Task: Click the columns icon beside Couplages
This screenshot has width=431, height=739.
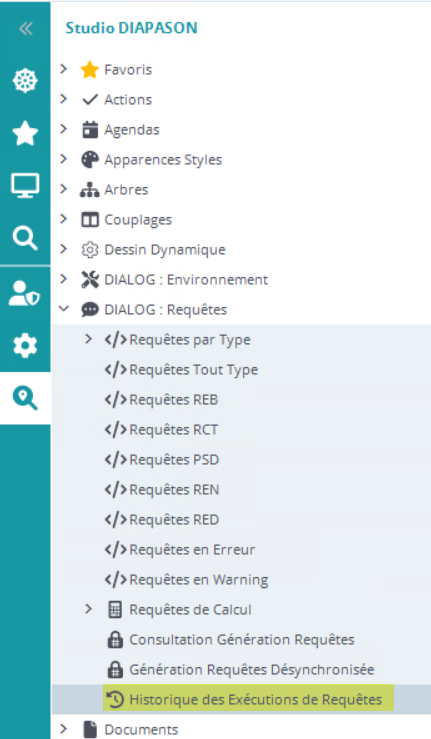Action: click(x=90, y=220)
